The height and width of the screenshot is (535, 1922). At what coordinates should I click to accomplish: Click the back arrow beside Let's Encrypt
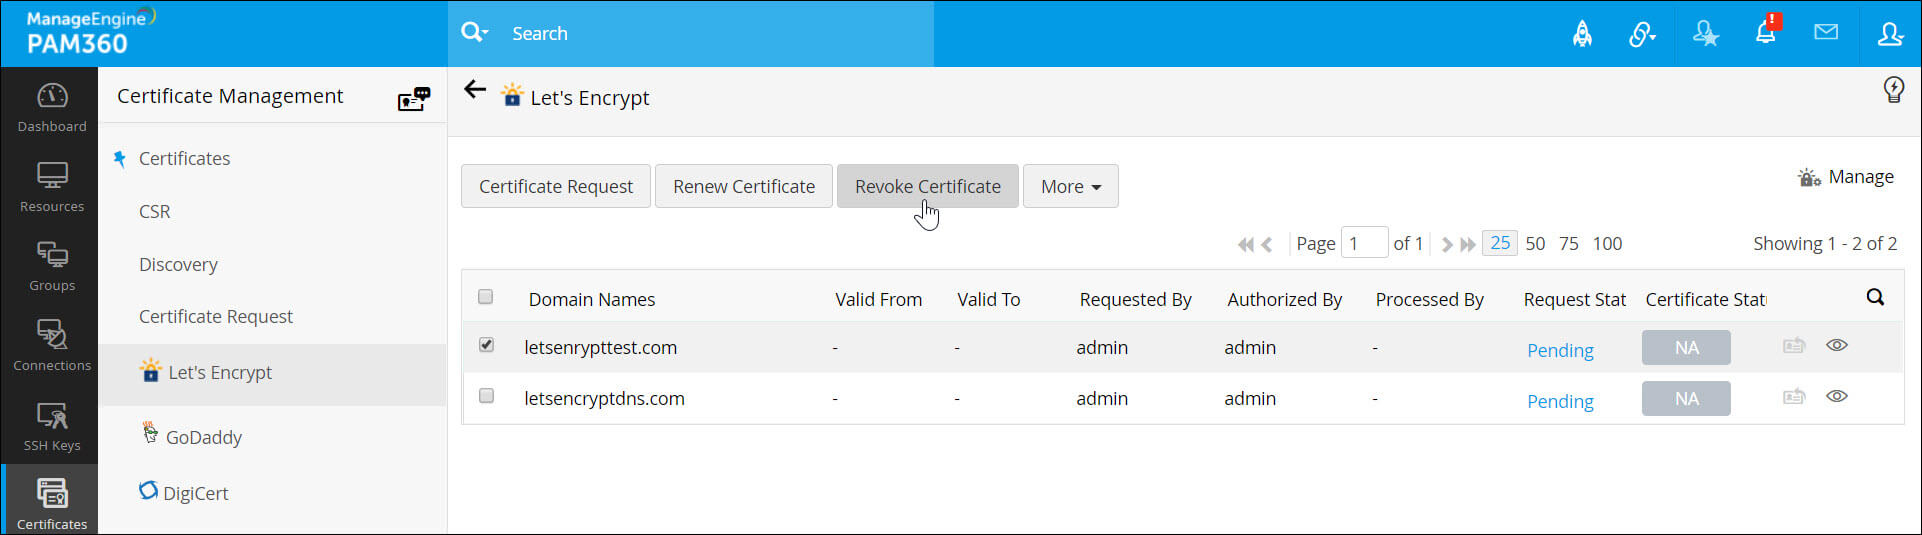[x=475, y=90]
